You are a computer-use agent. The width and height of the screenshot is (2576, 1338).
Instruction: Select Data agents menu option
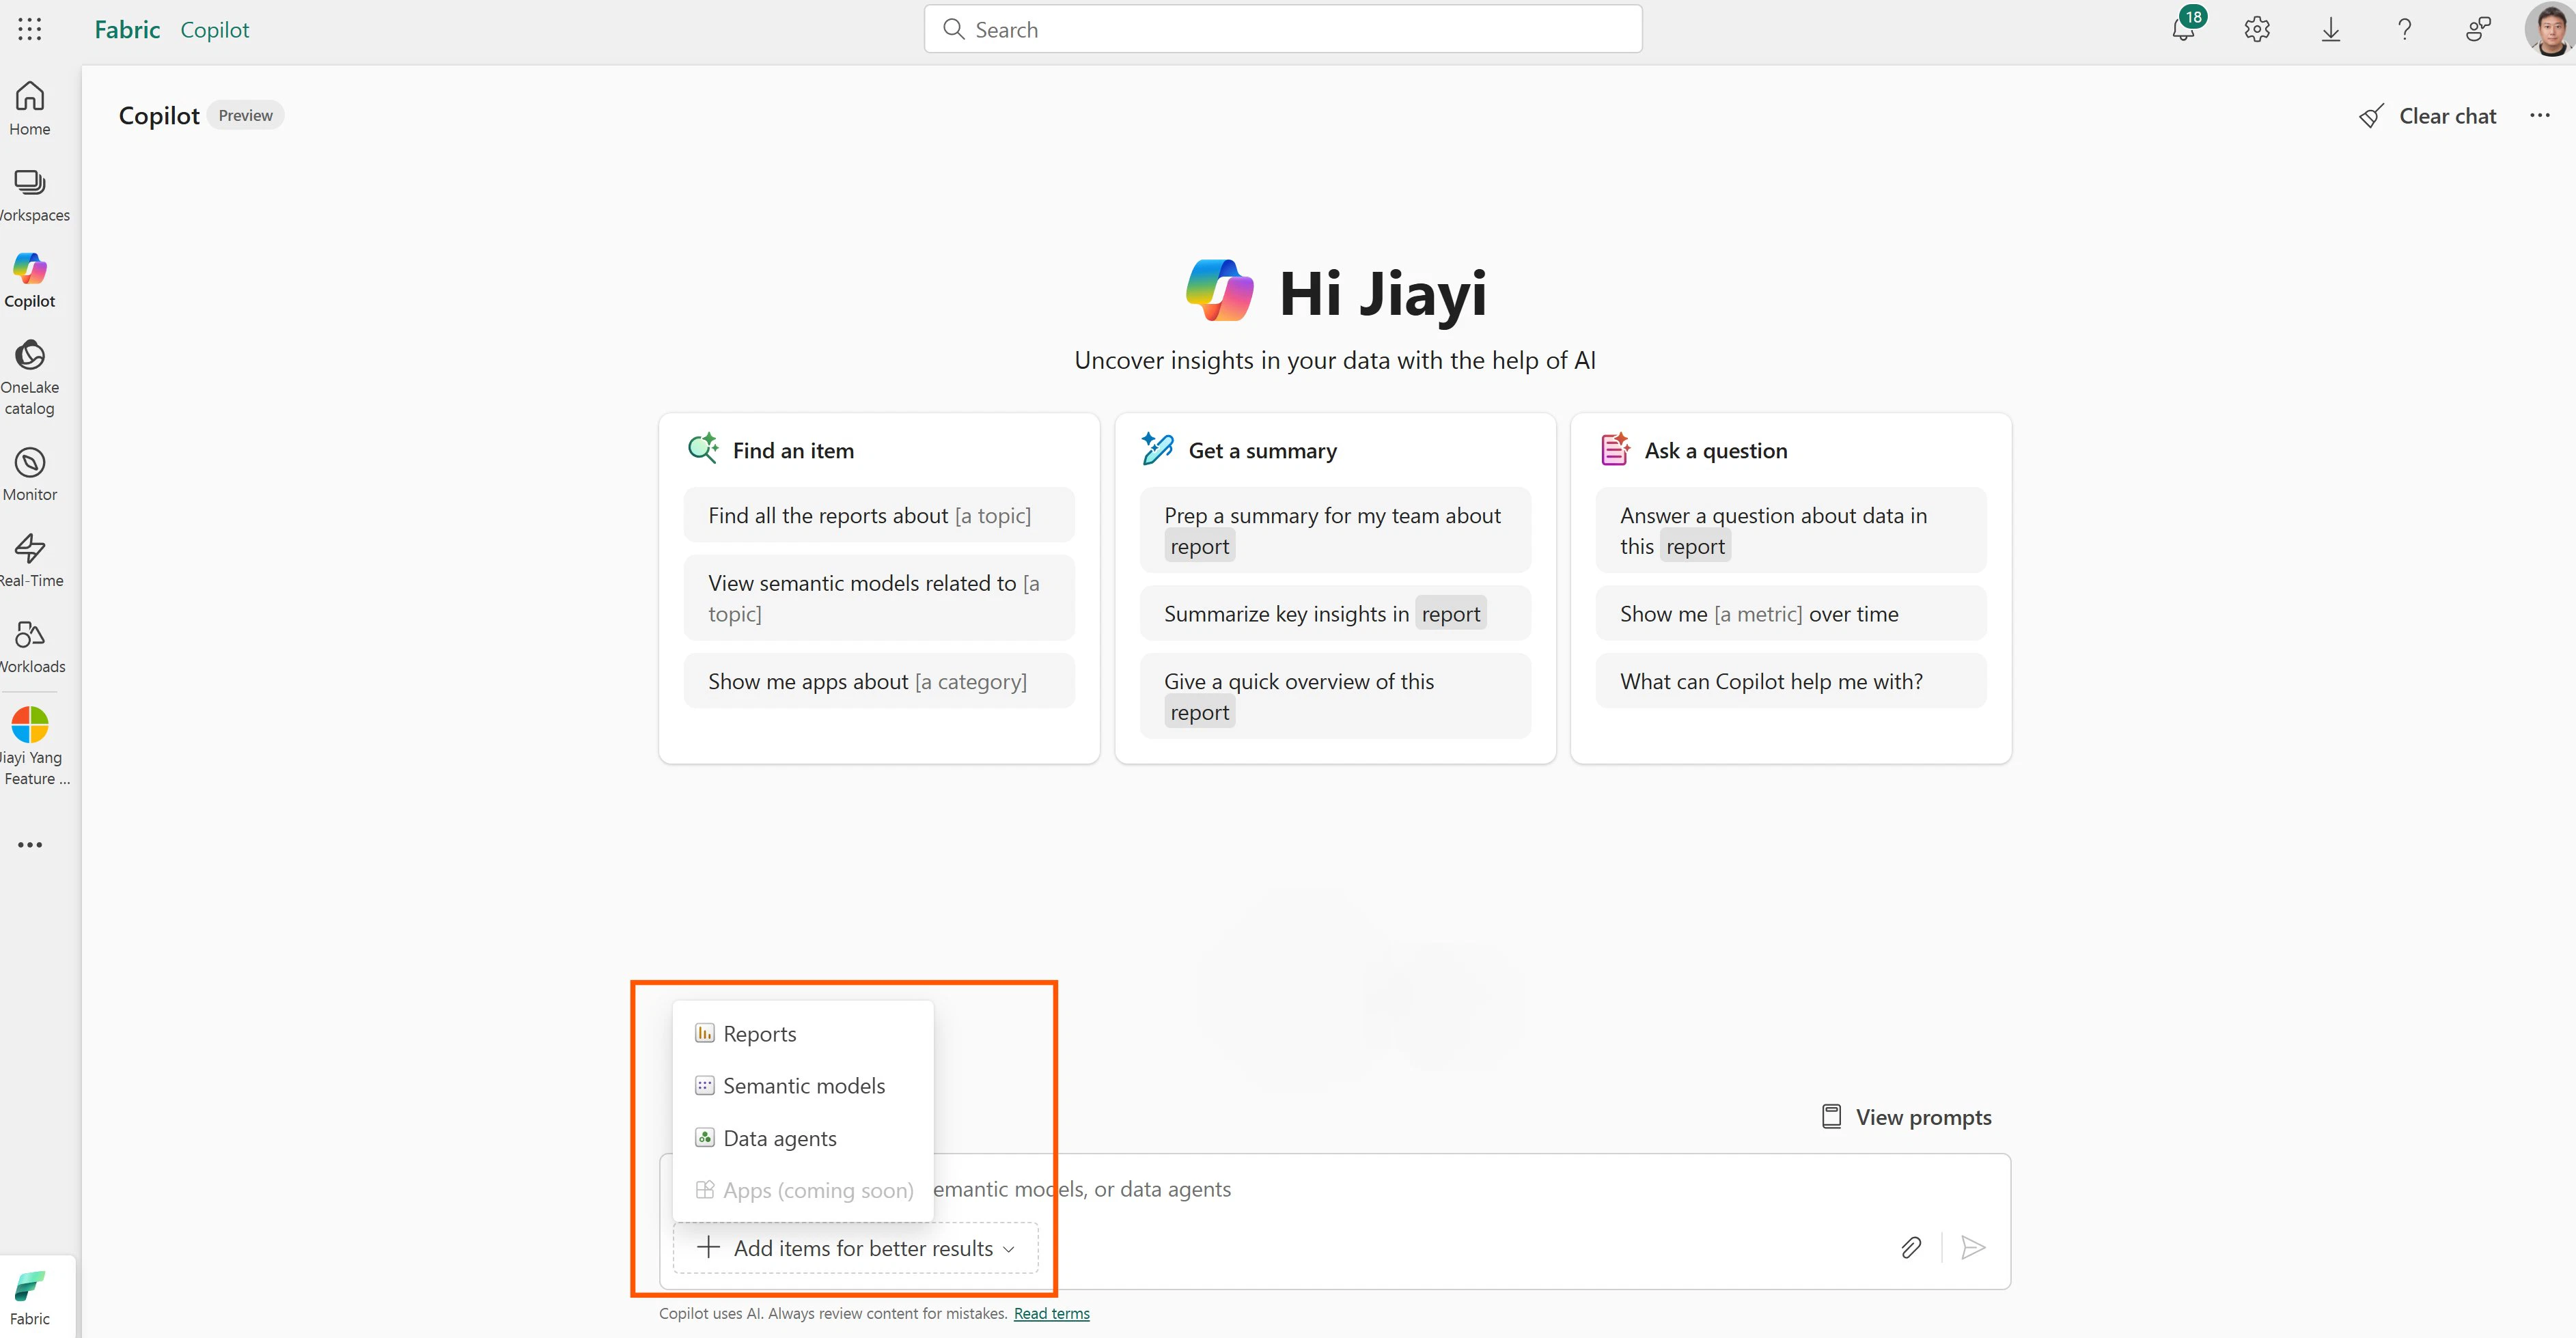click(779, 1138)
